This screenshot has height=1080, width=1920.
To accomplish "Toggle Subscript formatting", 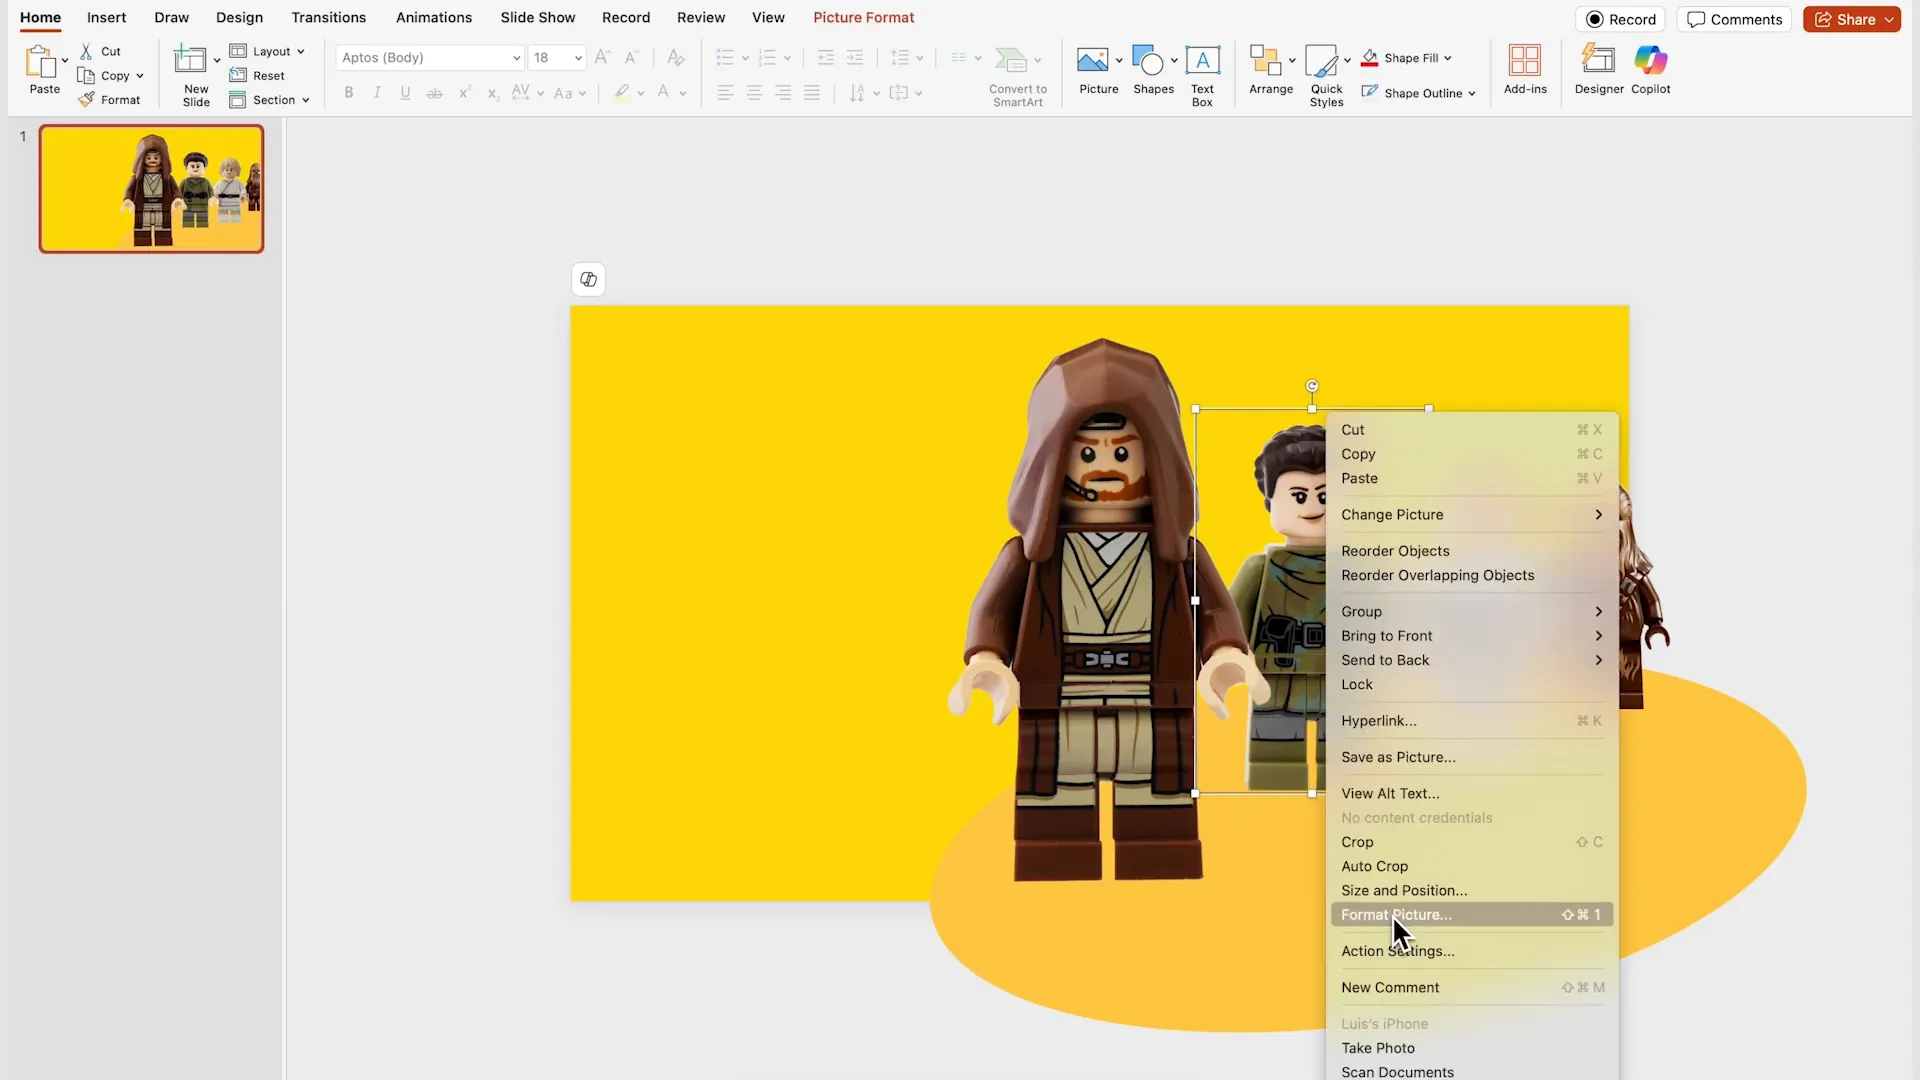I will point(492,93).
